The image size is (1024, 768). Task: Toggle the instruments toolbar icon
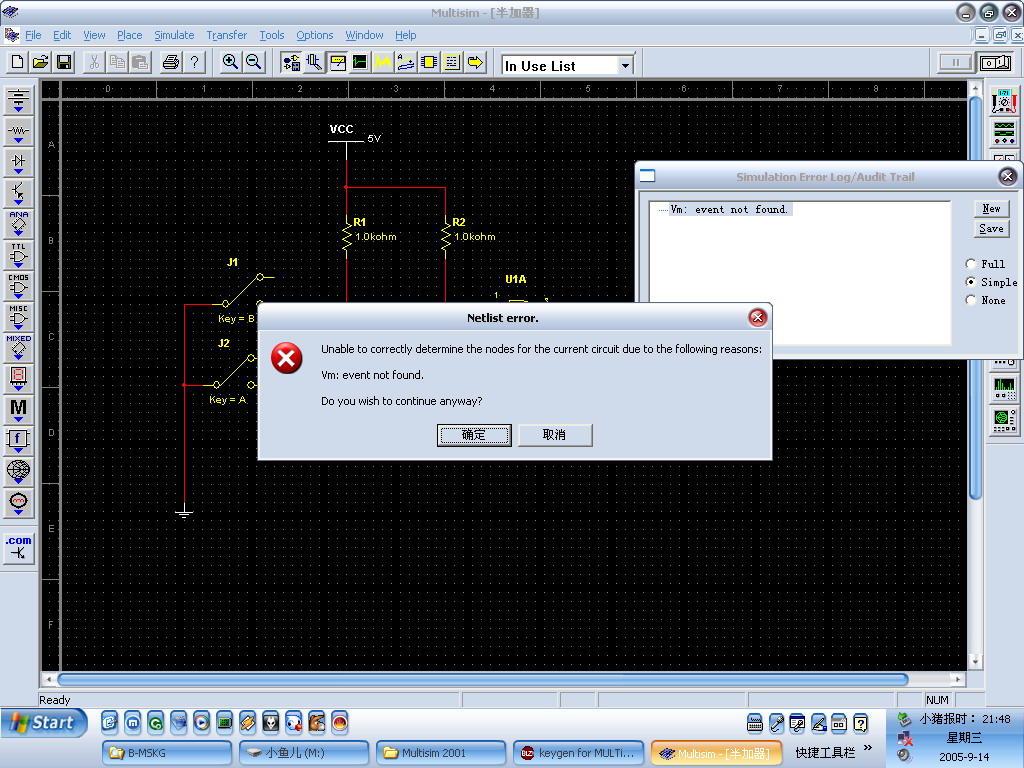pyautogui.click(x=337, y=63)
